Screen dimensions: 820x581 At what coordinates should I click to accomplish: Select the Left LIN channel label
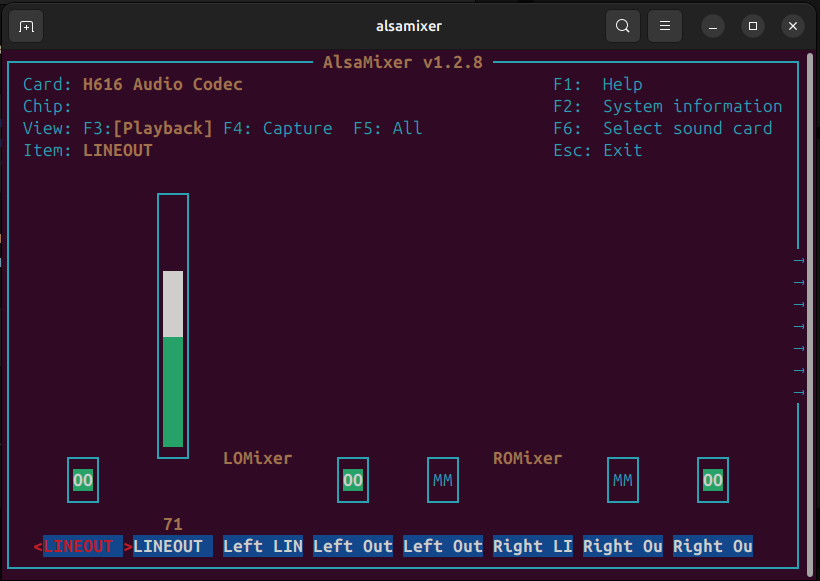[263, 546]
